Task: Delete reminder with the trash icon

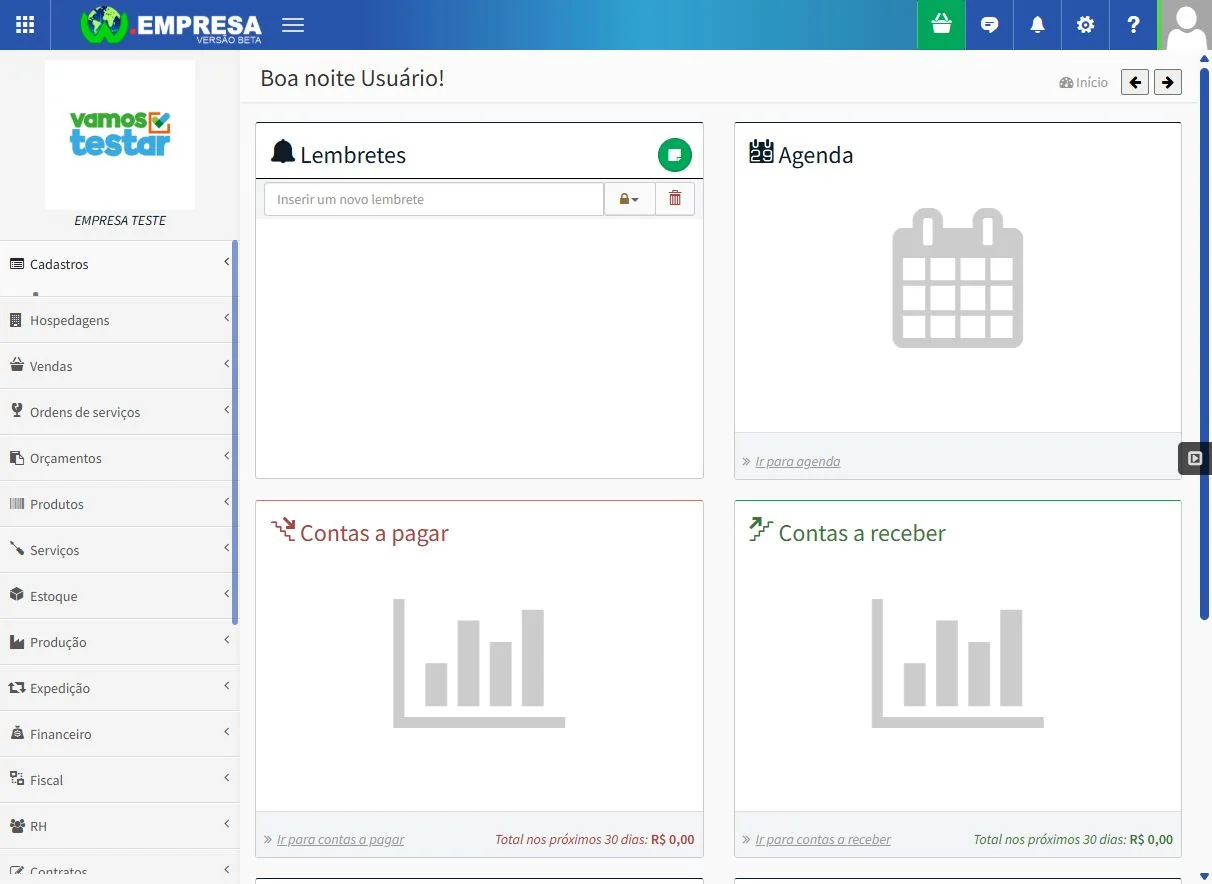Action: [675, 199]
